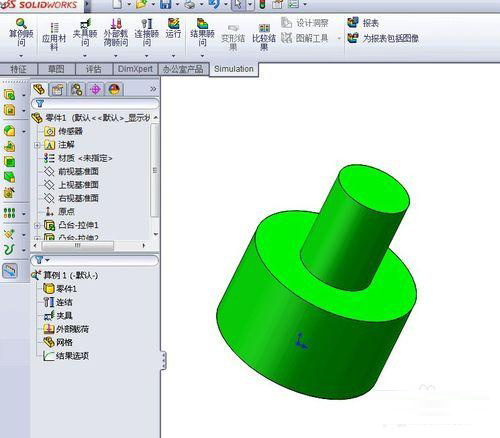Switch to the 特征 (Features) tab
Viewport: 500px width, 438px height.
point(19,69)
